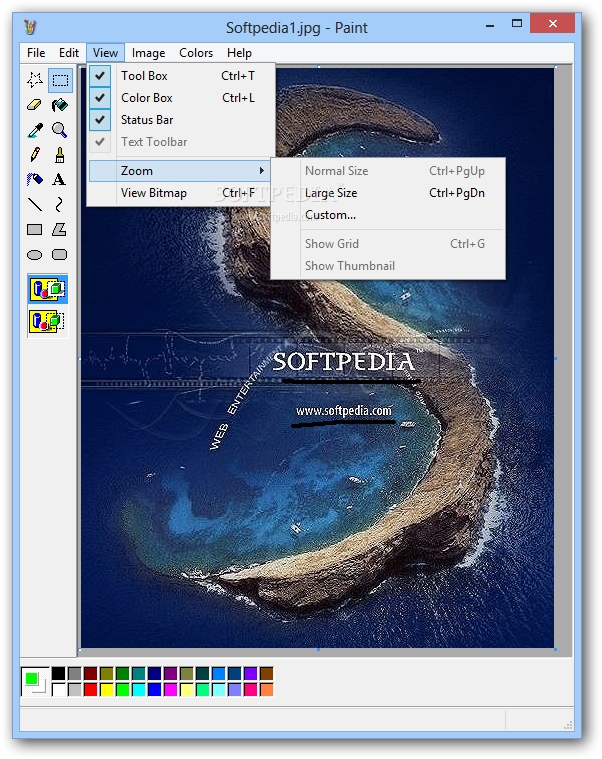Pick the yellow color swatch
This screenshot has width=602, height=759.
[106, 689]
